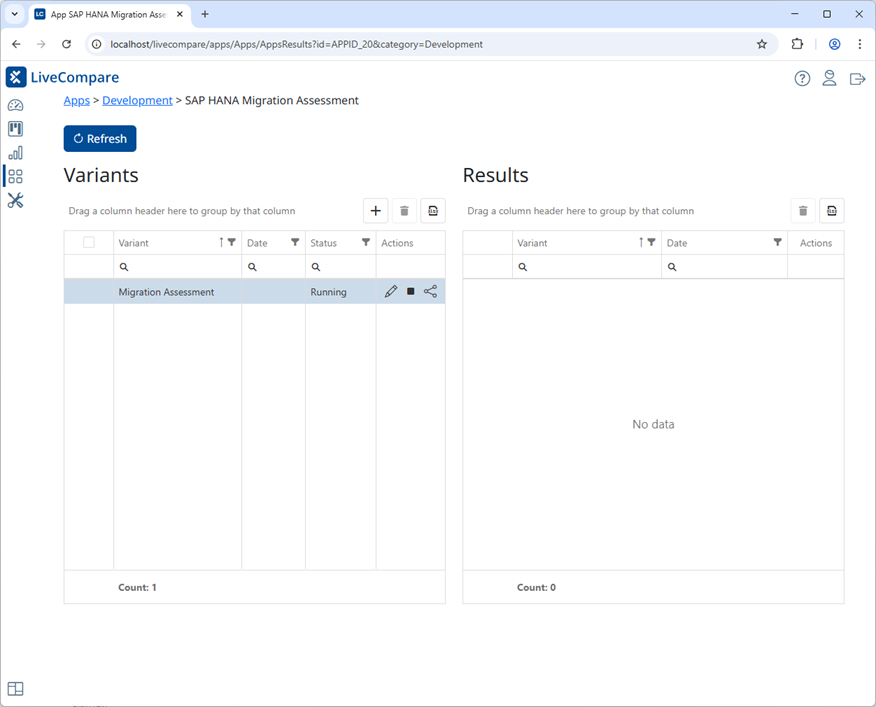This screenshot has width=876, height=707.
Task: Click the Date search field in Results grid
Action: 724,267
